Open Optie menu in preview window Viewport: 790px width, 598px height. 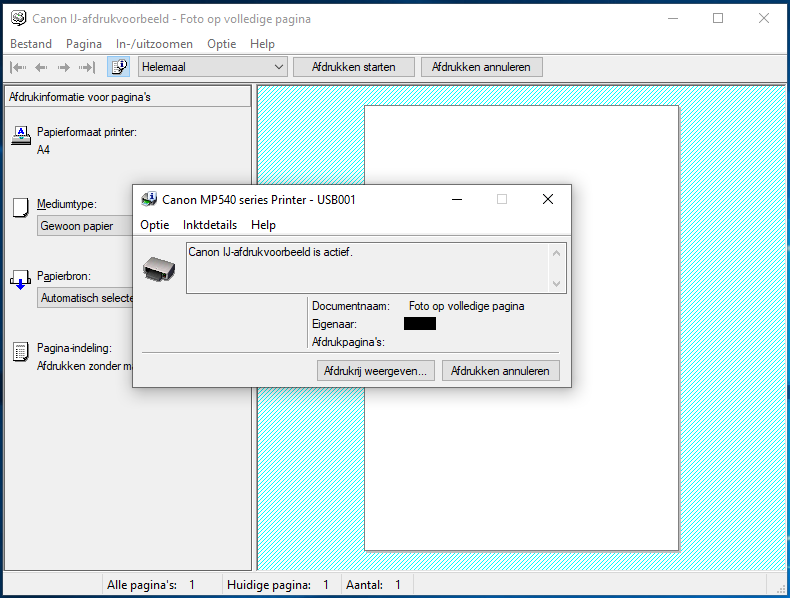tap(222, 44)
